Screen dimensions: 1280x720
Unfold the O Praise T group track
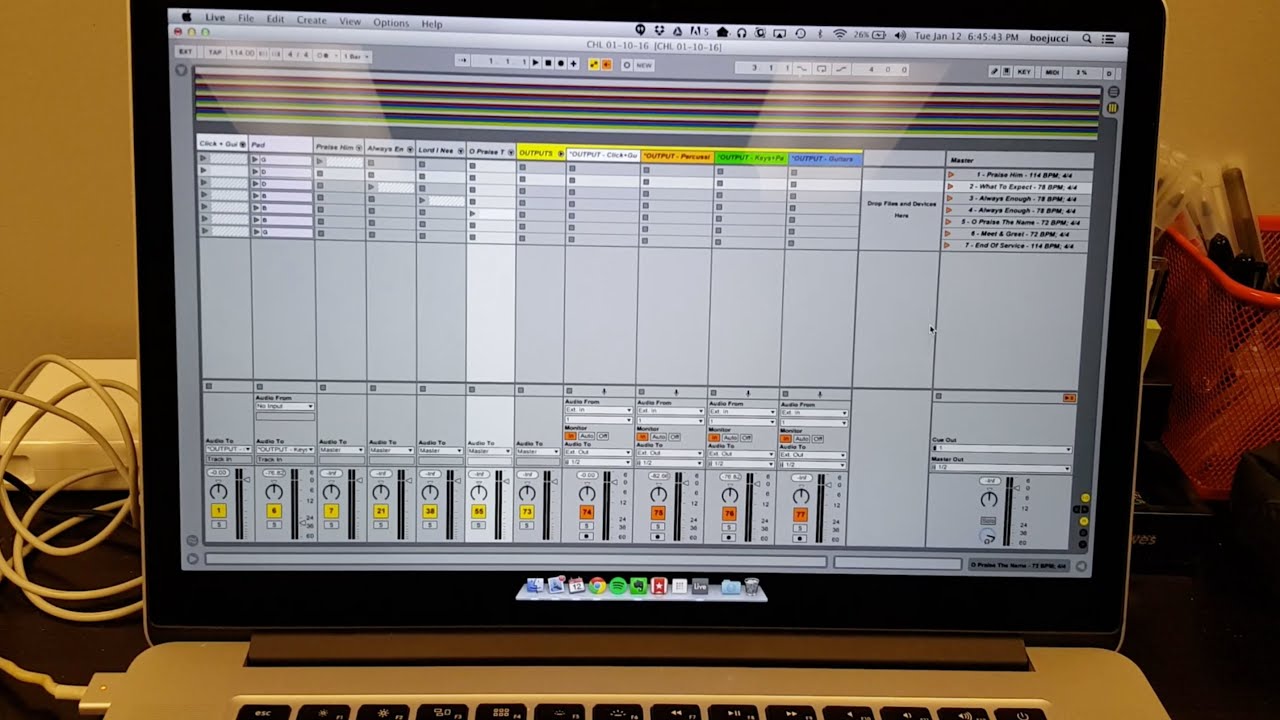pos(510,152)
